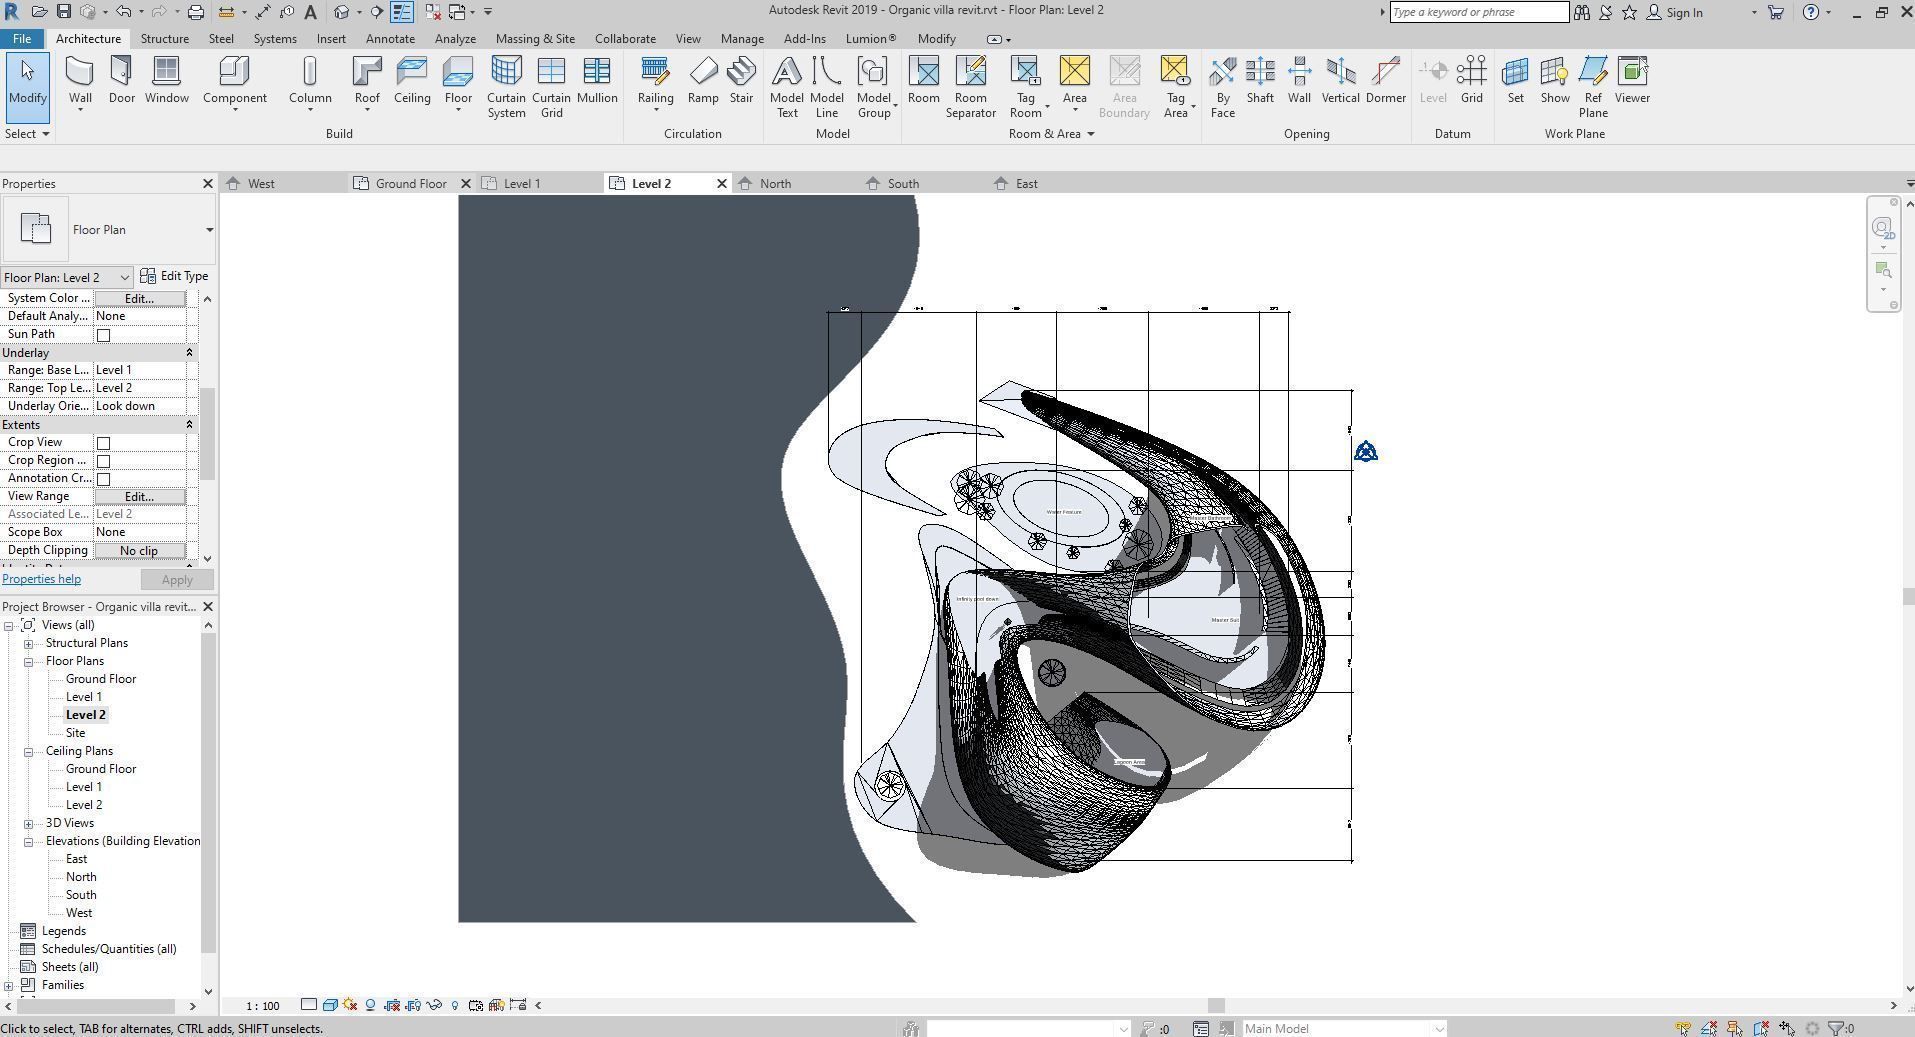The height and width of the screenshot is (1037, 1915).
Task: Select the Door tool
Action: [x=122, y=80]
